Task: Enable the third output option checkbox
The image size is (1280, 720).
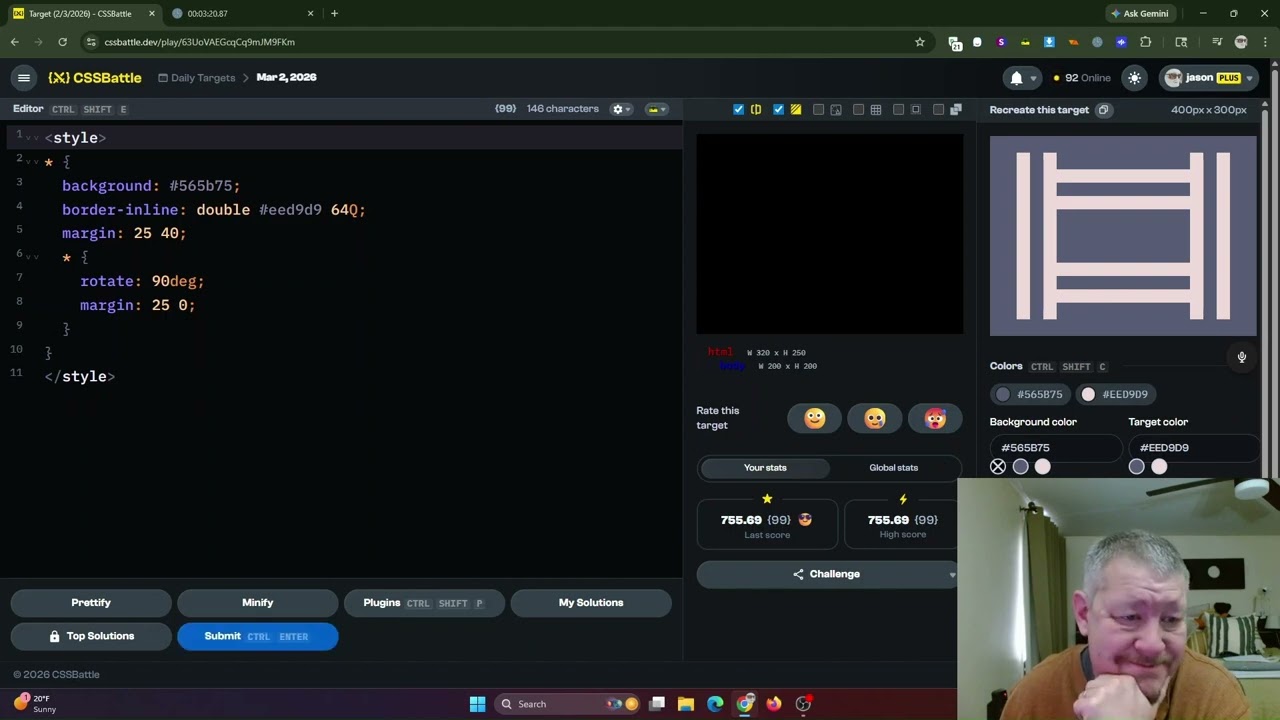Action: point(818,110)
